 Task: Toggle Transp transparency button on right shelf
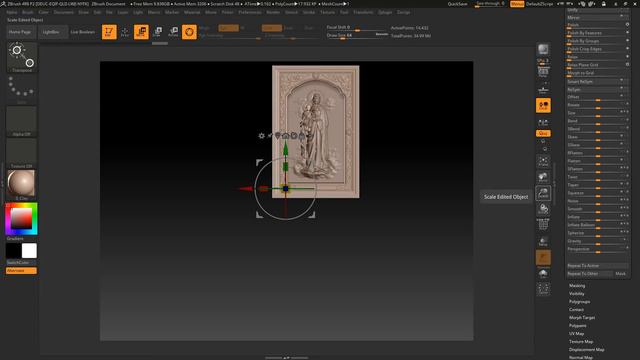(x=543, y=241)
